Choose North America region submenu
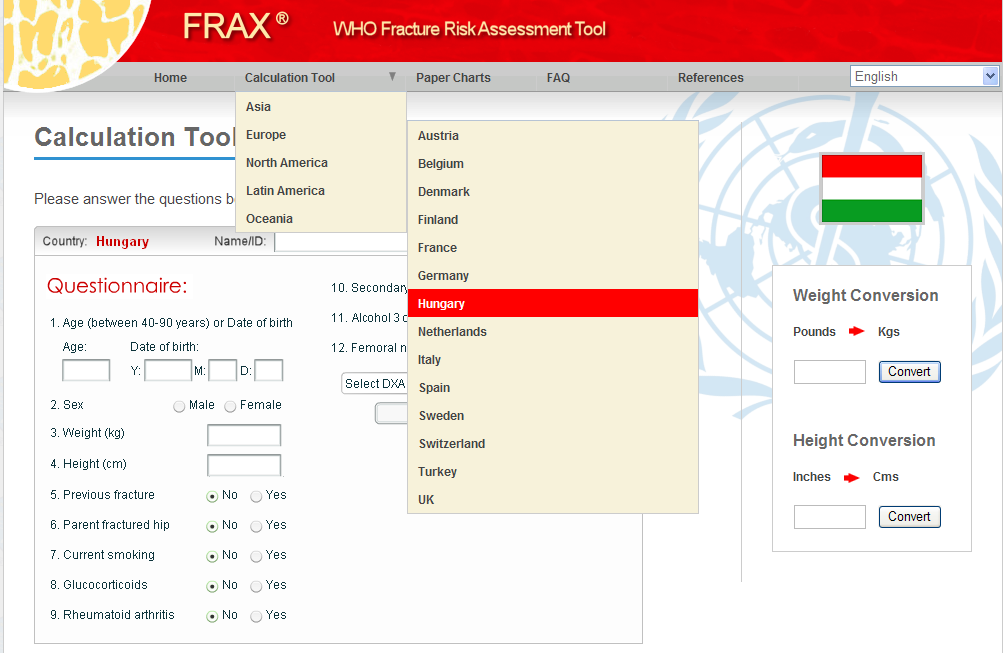 coord(321,163)
